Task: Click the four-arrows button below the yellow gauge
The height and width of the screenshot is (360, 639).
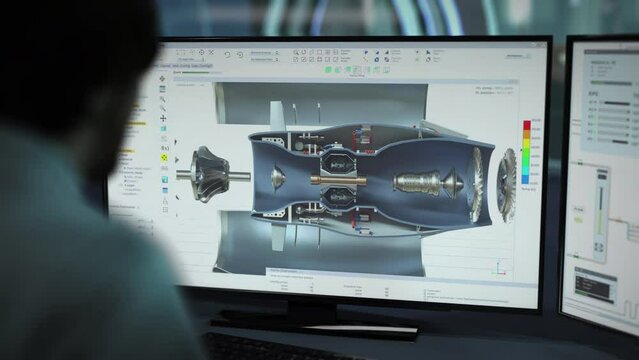Action: [x=599, y=247]
